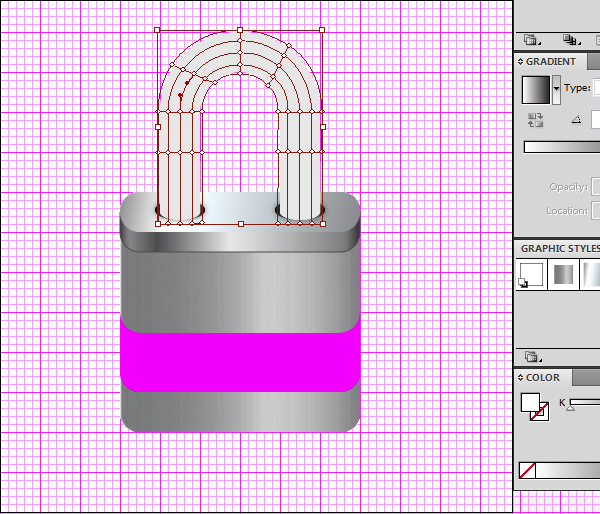Viewport: 600px width, 514px height.
Task: Apply the gray metallic gradient graphic style
Action: [x=563, y=274]
